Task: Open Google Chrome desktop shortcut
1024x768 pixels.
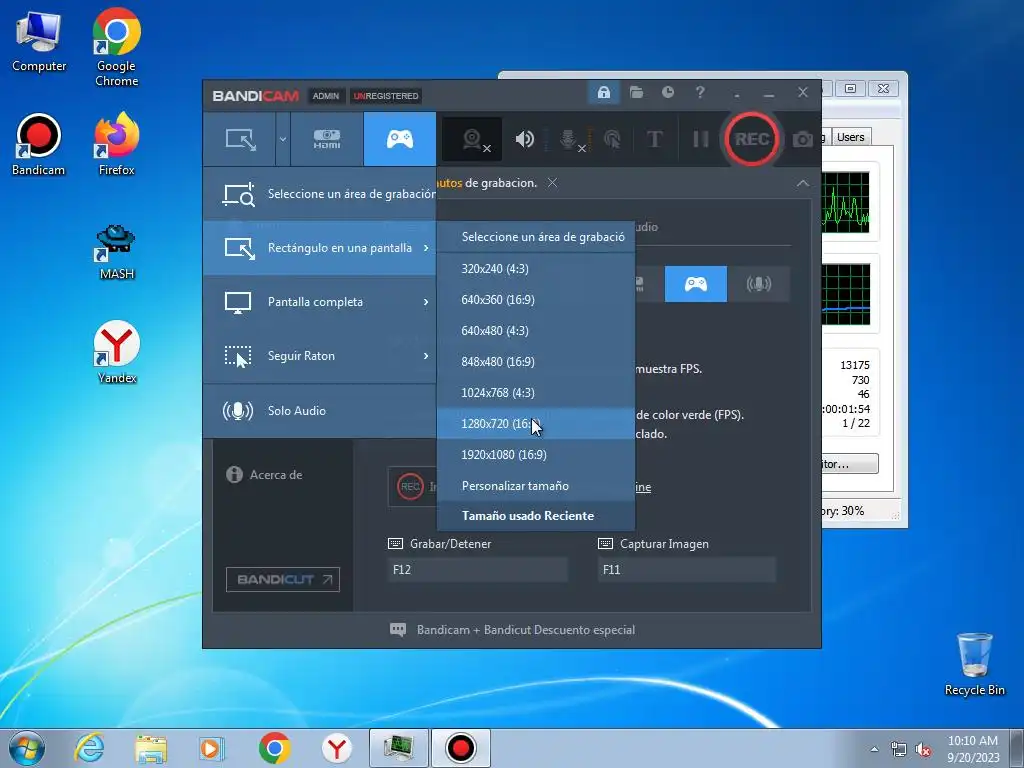Action: tap(116, 46)
